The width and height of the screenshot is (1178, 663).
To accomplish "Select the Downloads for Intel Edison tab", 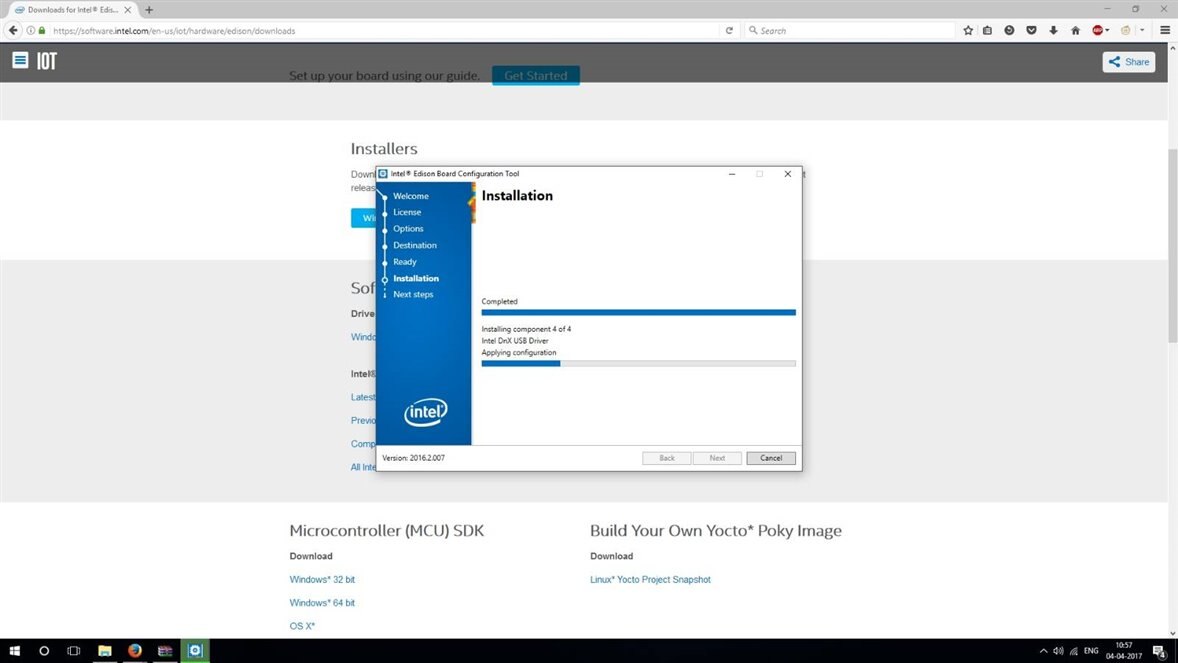I will [x=73, y=10].
